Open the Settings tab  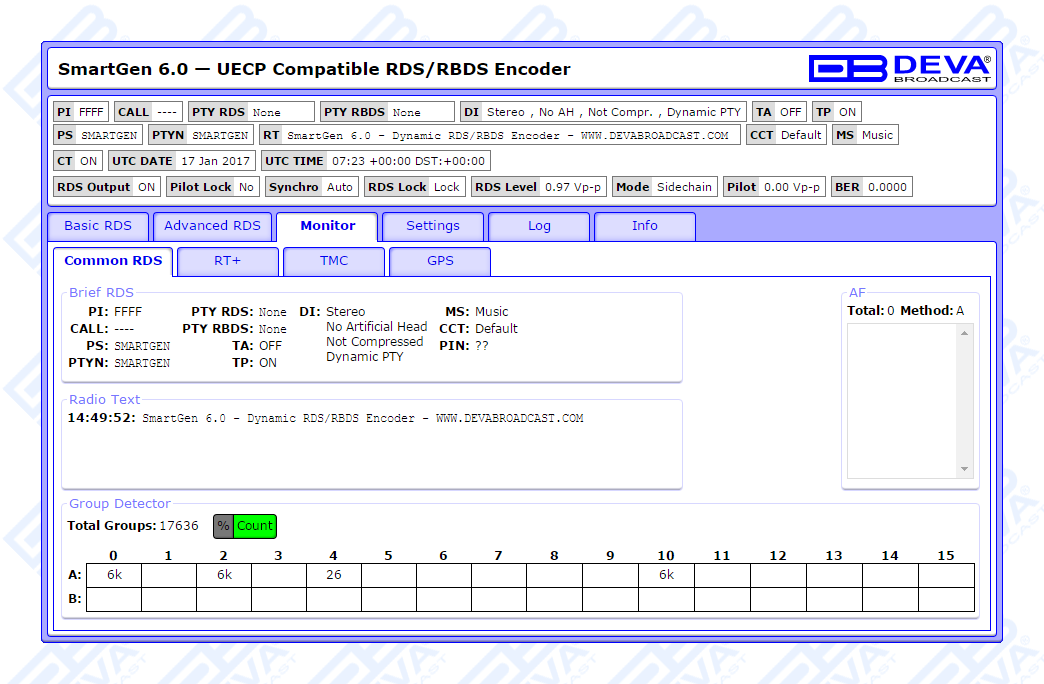(x=433, y=226)
